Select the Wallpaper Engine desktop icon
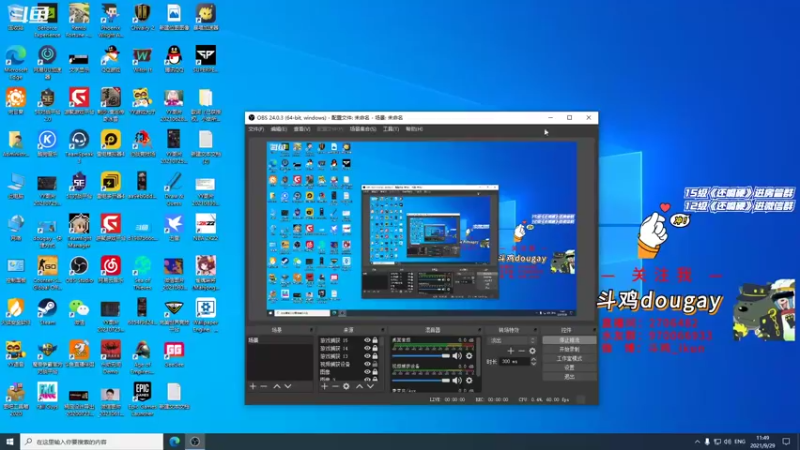This screenshot has height=450, width=800. coord(206,315)
